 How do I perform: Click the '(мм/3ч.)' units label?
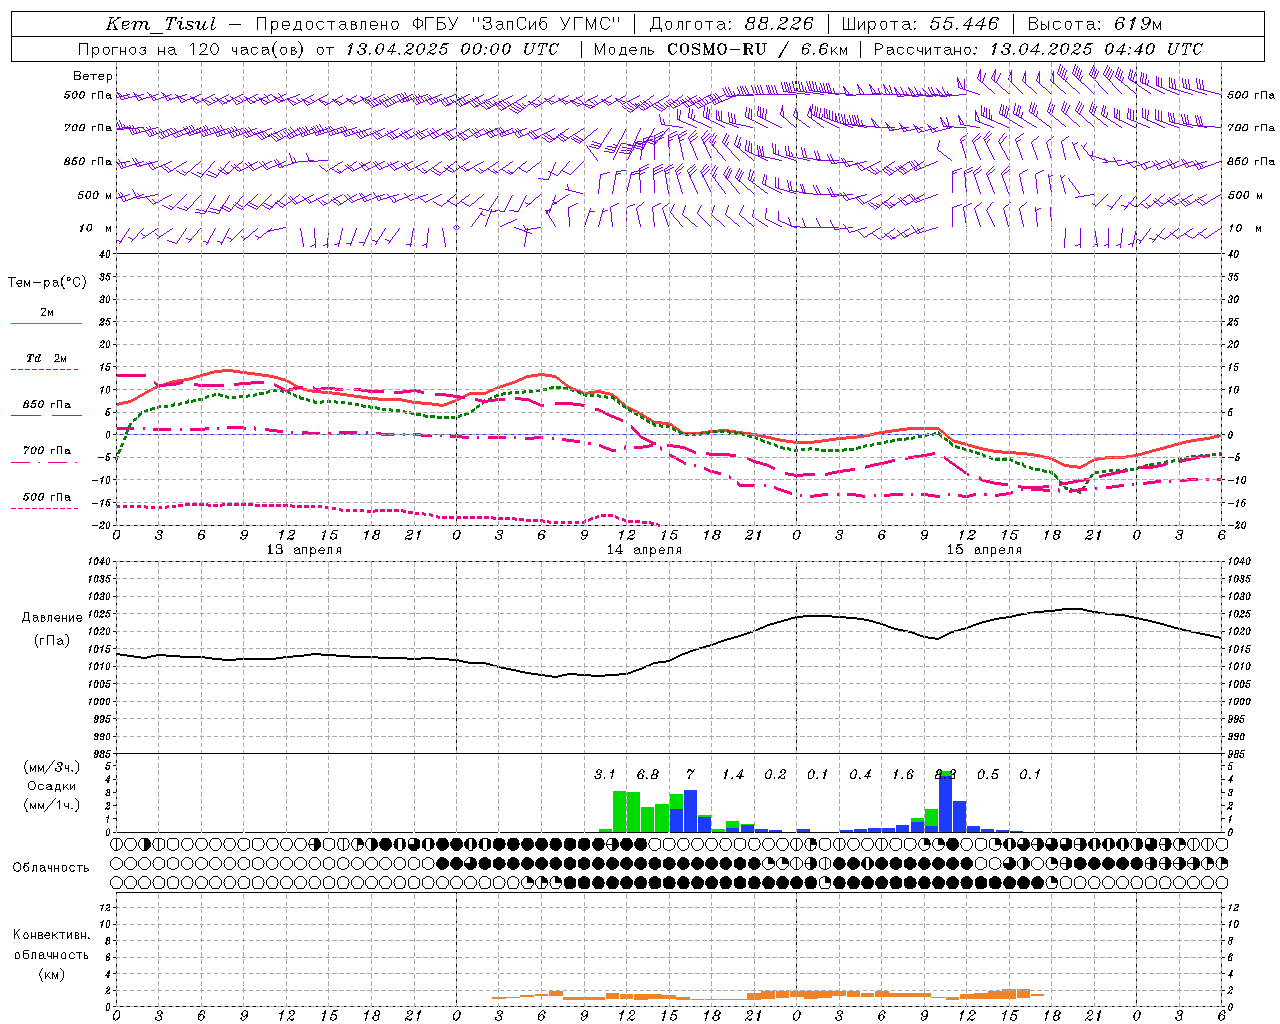tap(52, 767)
